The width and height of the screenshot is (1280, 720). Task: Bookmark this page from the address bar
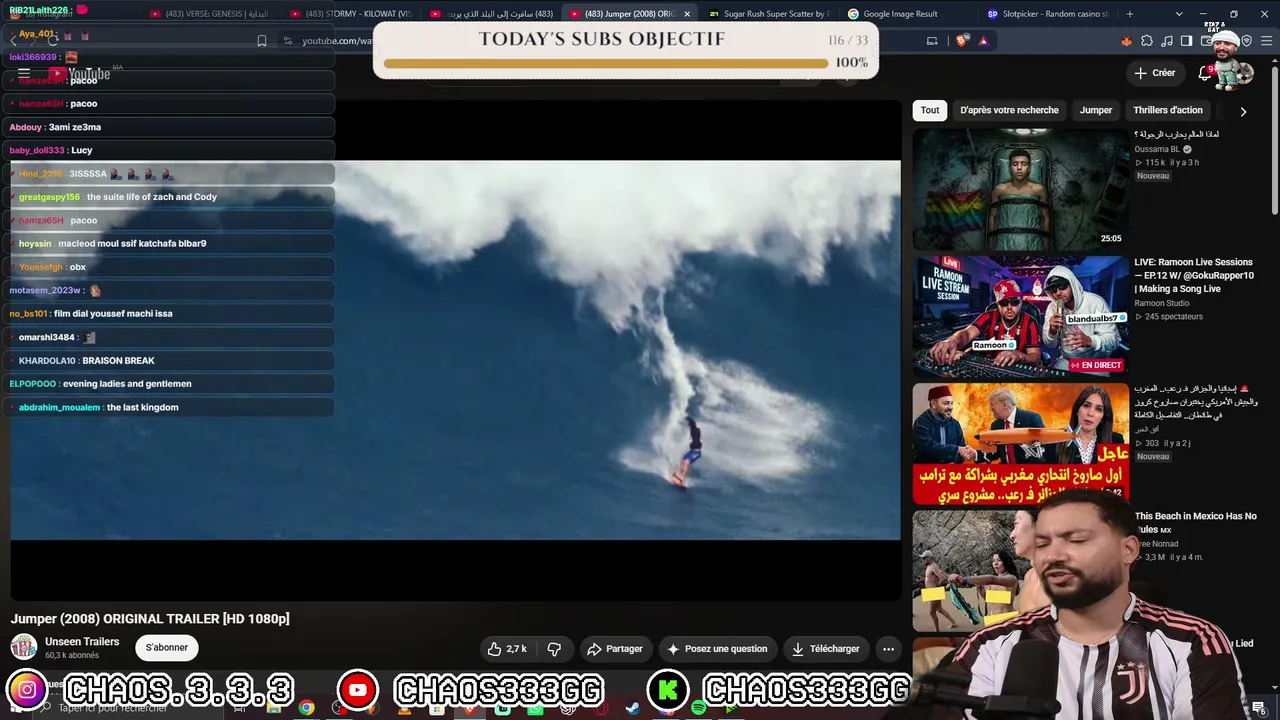262,41
